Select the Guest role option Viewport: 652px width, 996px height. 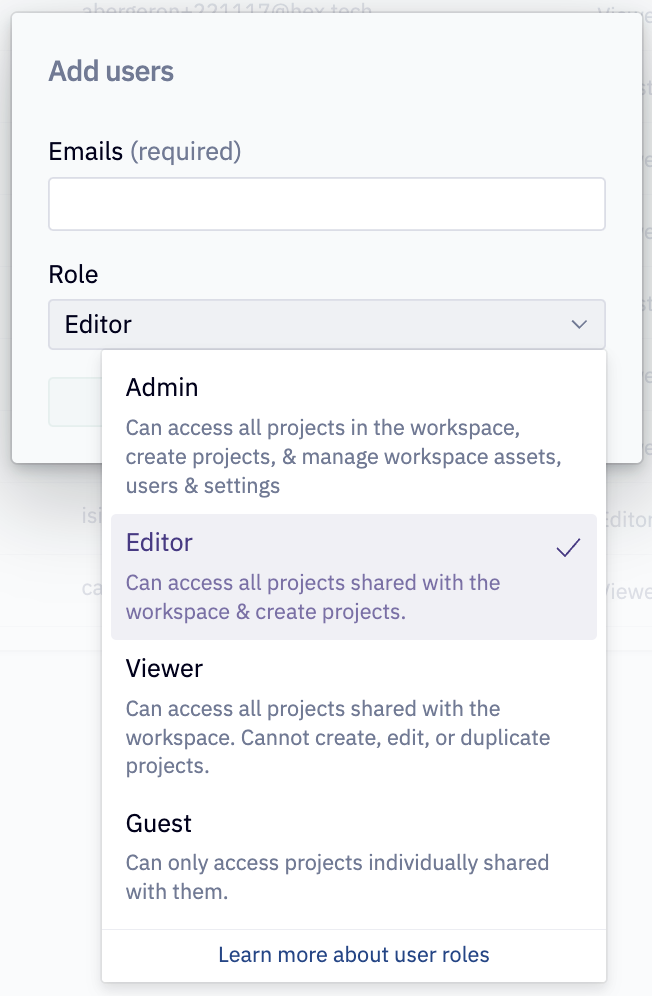pyautogui.click(x=353, y=858)
